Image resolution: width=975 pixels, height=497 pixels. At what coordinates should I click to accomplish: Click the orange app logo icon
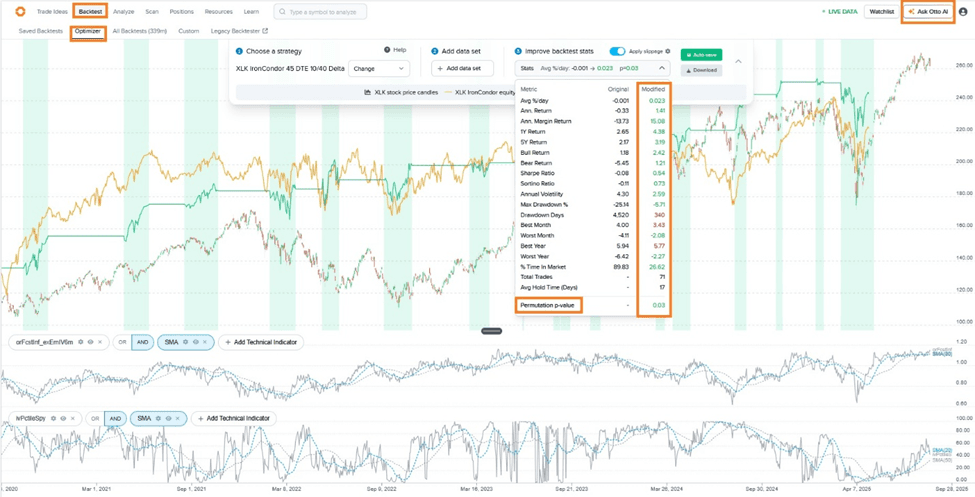19,12
